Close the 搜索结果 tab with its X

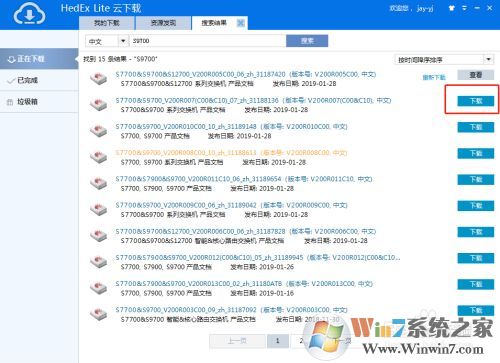[241, 23]
